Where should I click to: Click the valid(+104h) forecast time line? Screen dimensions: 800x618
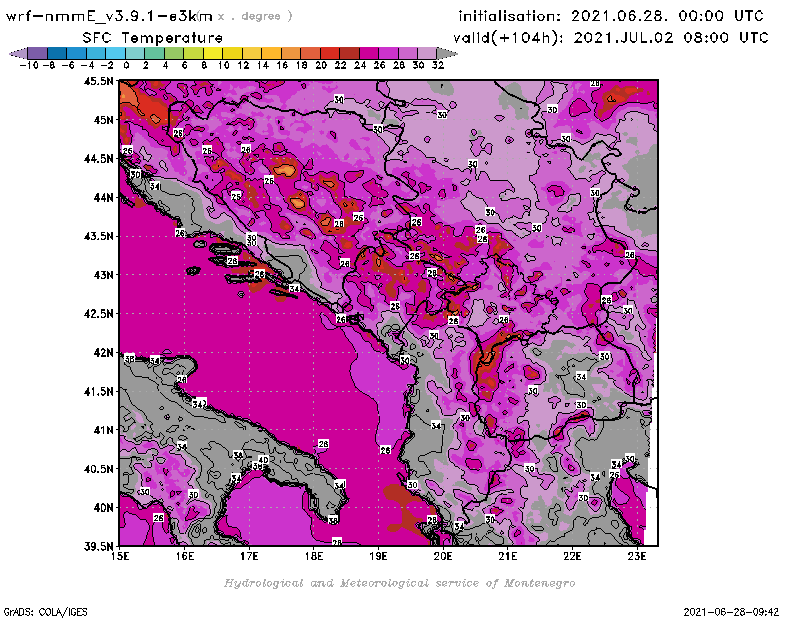coord(611,38)
